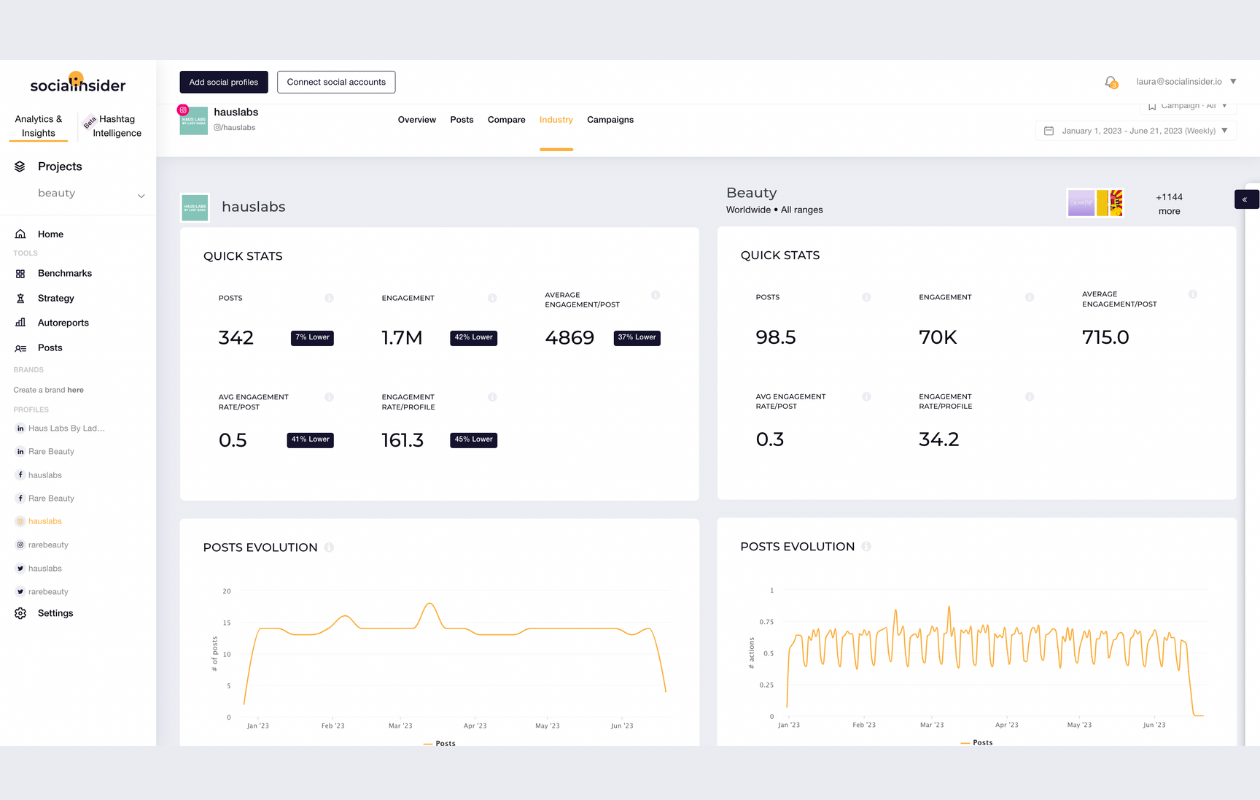Click info icon beside Beauty ENGAGEMENT stat

(1029, 297)
